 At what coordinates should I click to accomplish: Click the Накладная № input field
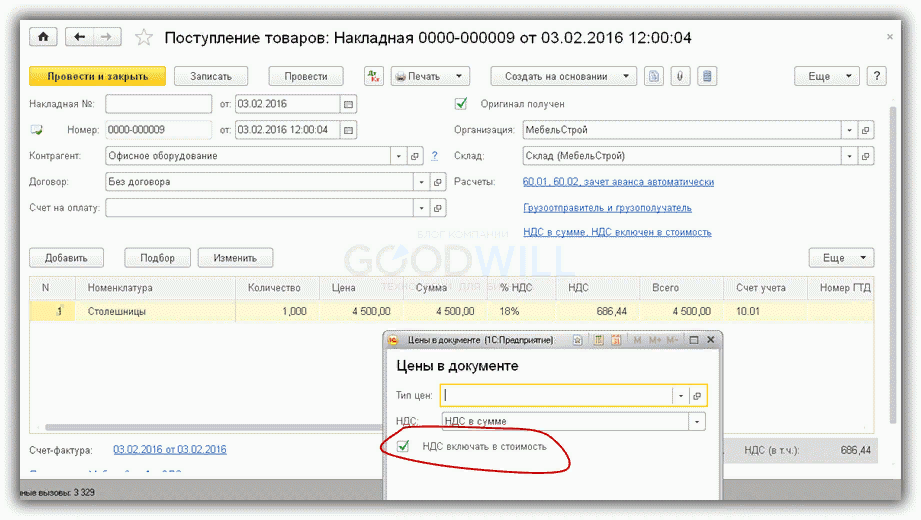click(159, 104)
